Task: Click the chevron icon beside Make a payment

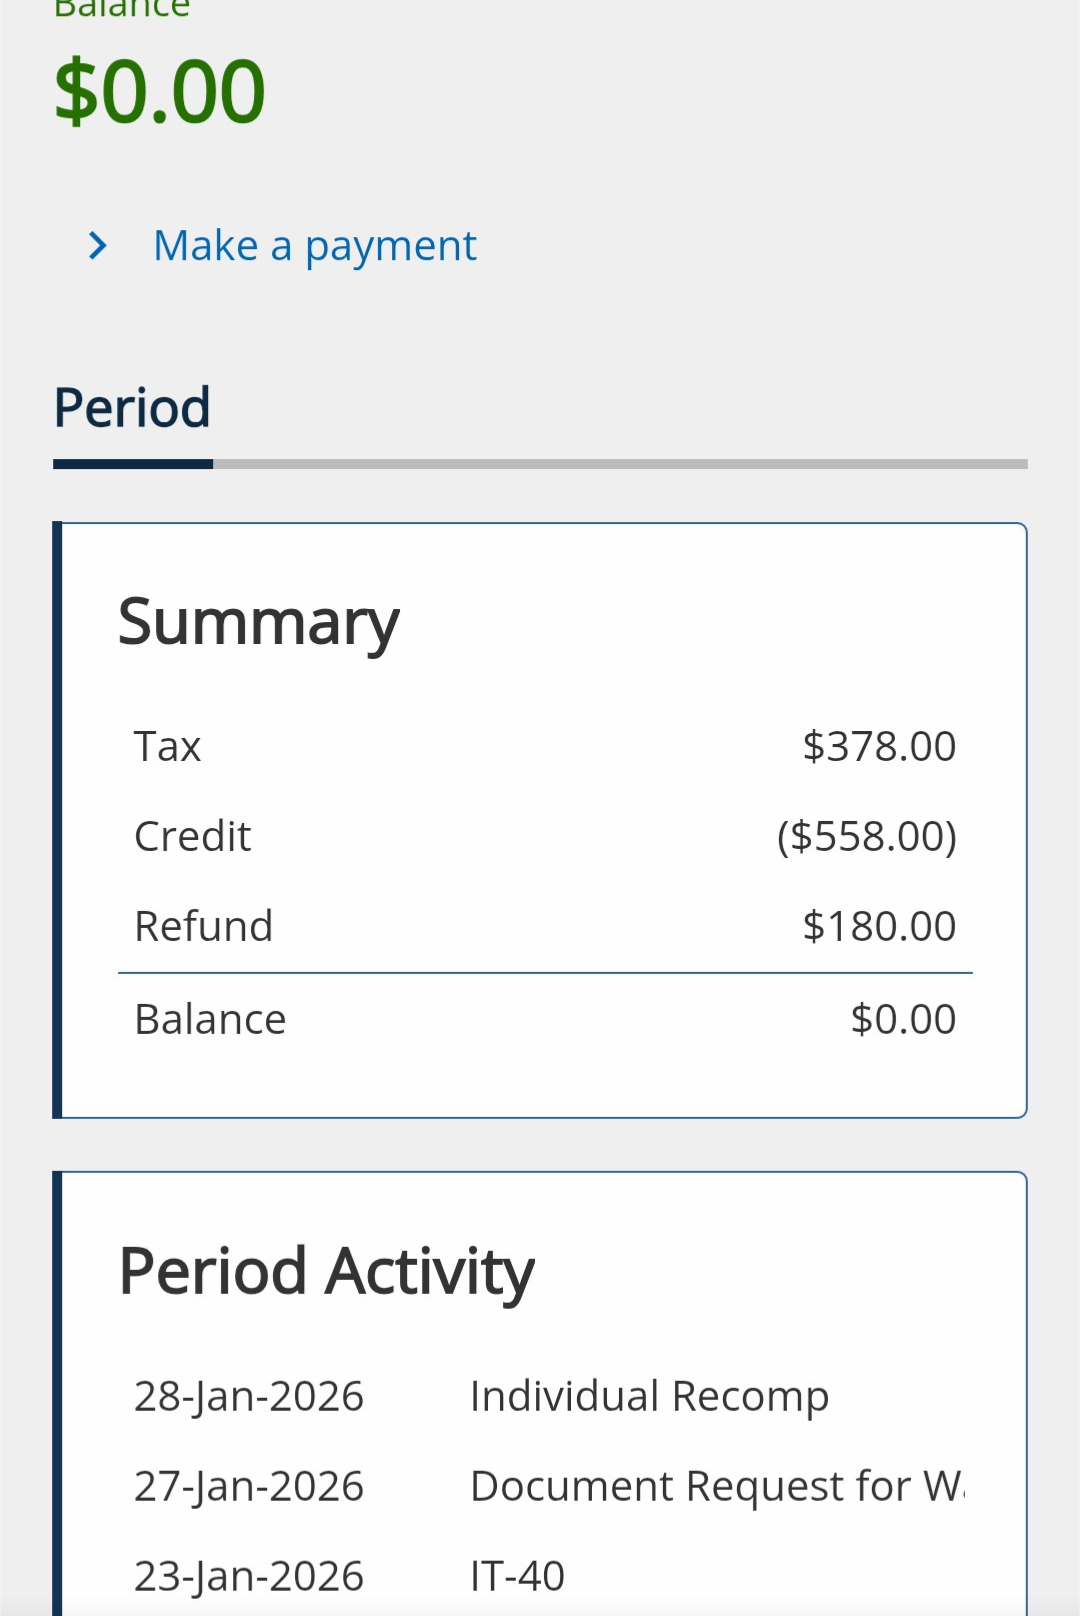Action: 98,246
